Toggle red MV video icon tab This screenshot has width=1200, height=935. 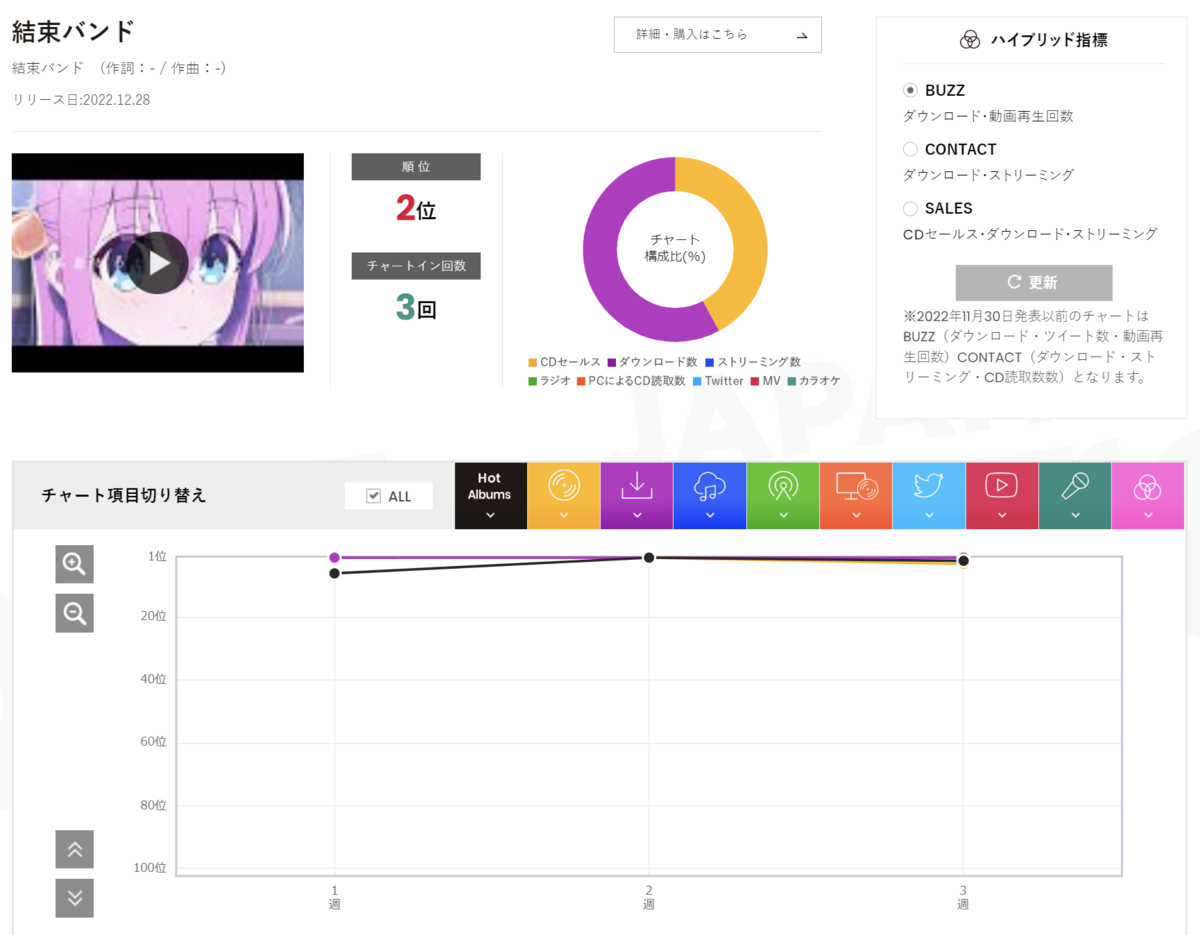[x=1002, y=496]
